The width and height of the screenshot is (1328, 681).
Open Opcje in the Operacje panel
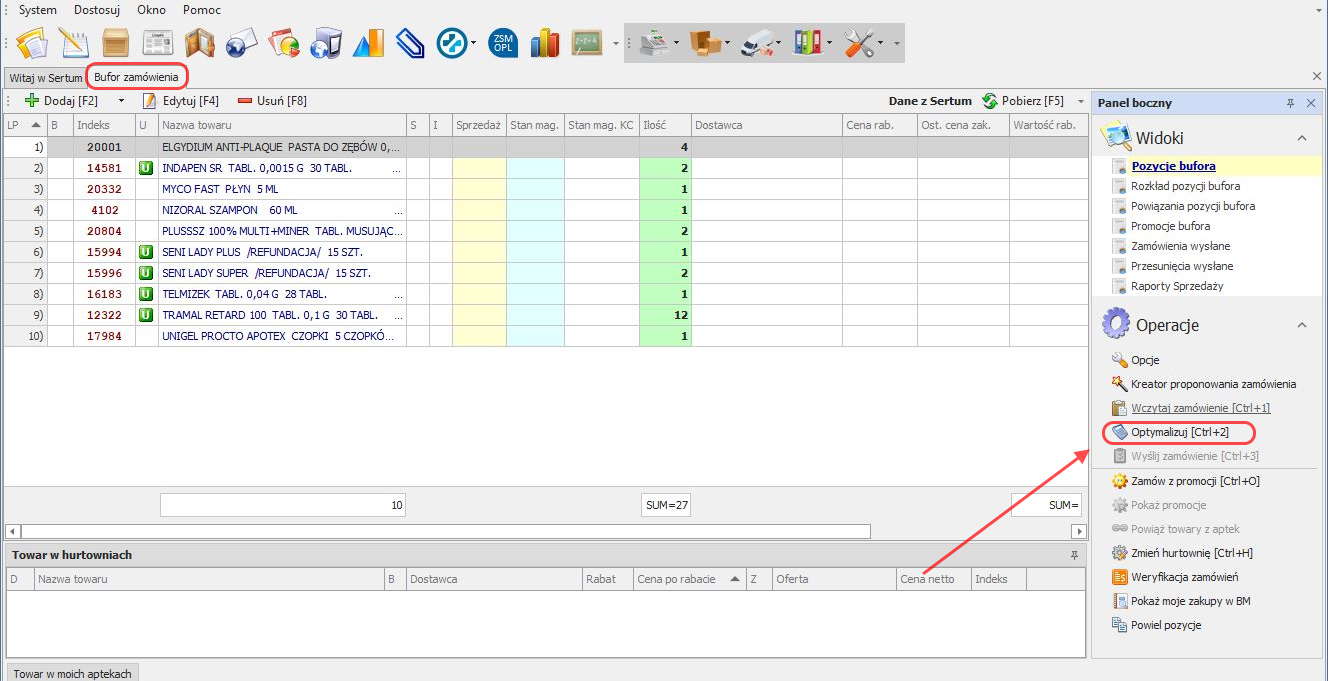point(1145,360)
